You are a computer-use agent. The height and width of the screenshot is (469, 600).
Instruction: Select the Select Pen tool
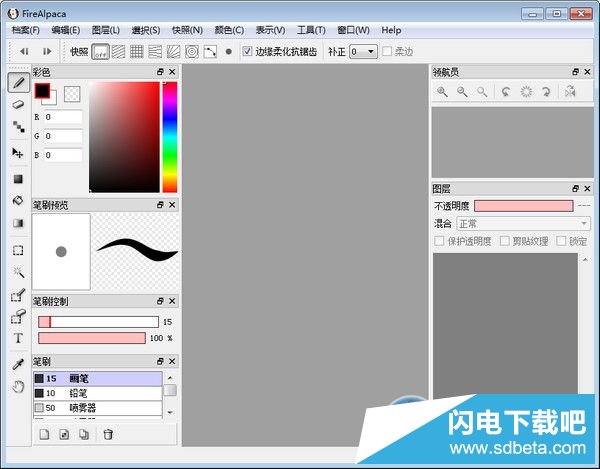tap(18, 295)
